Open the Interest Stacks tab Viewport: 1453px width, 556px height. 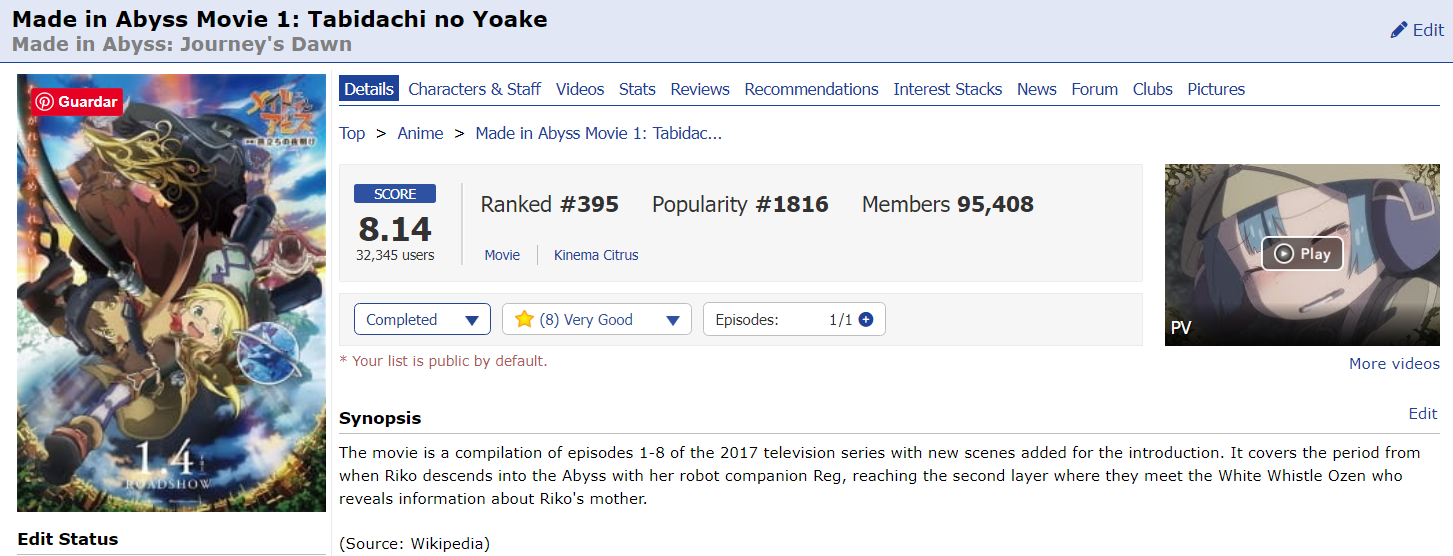tap(948, 89)
